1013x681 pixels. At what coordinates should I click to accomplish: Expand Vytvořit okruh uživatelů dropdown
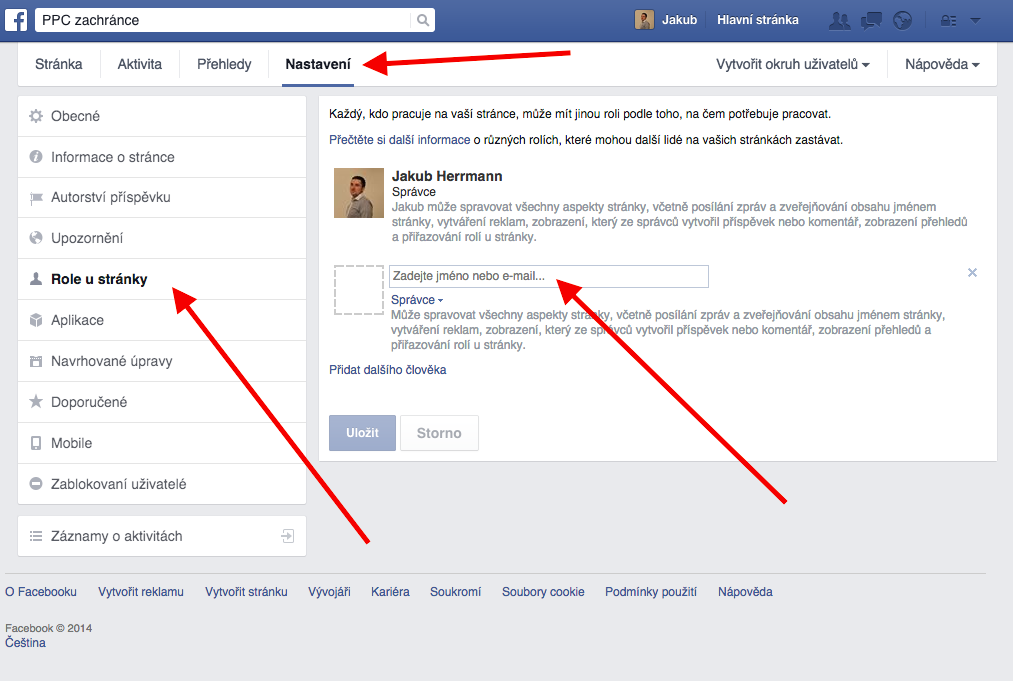[x=793, y=64]
